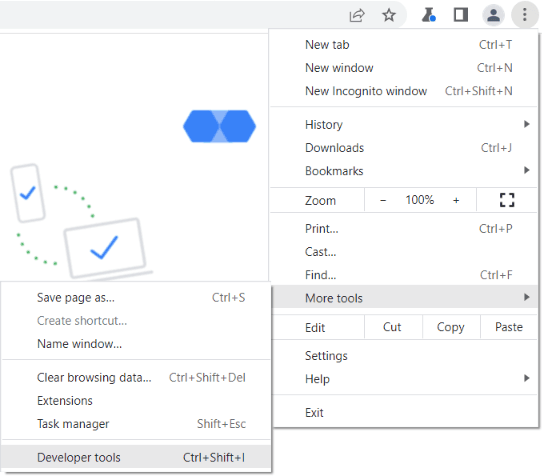Open Clear browsing data...
The width and height of the screenshot is (542, 476).
pos(136,377)
